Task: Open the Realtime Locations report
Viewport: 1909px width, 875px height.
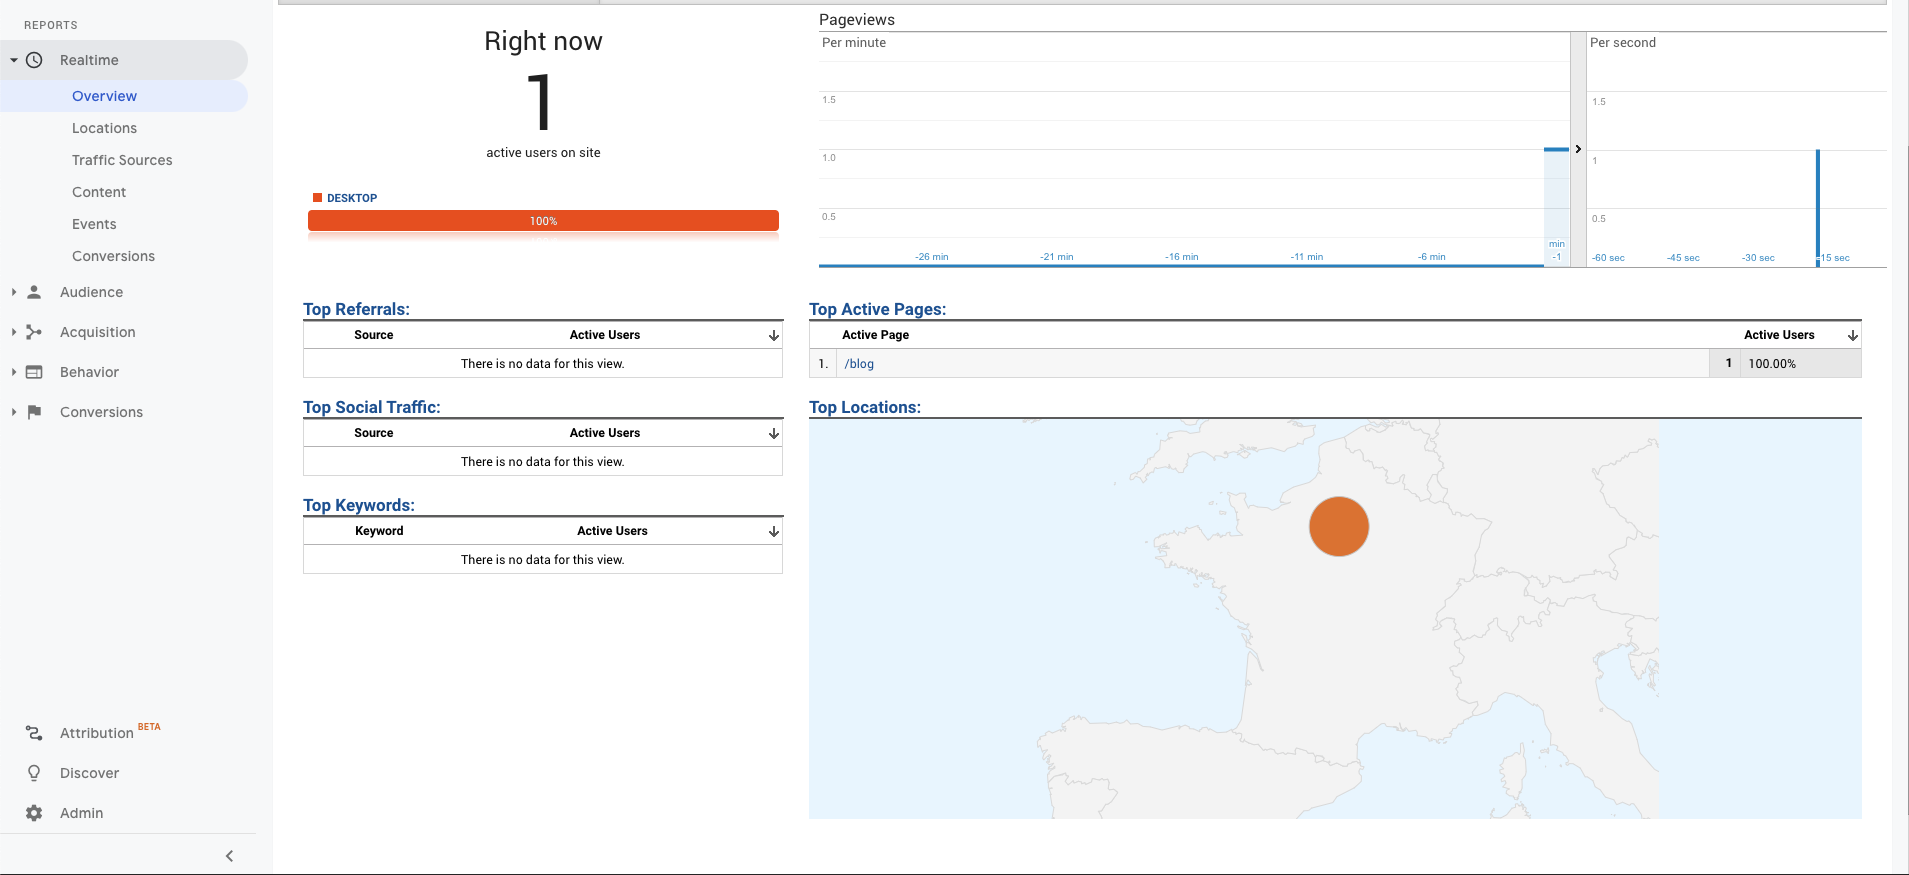Action: pos(104,128)
